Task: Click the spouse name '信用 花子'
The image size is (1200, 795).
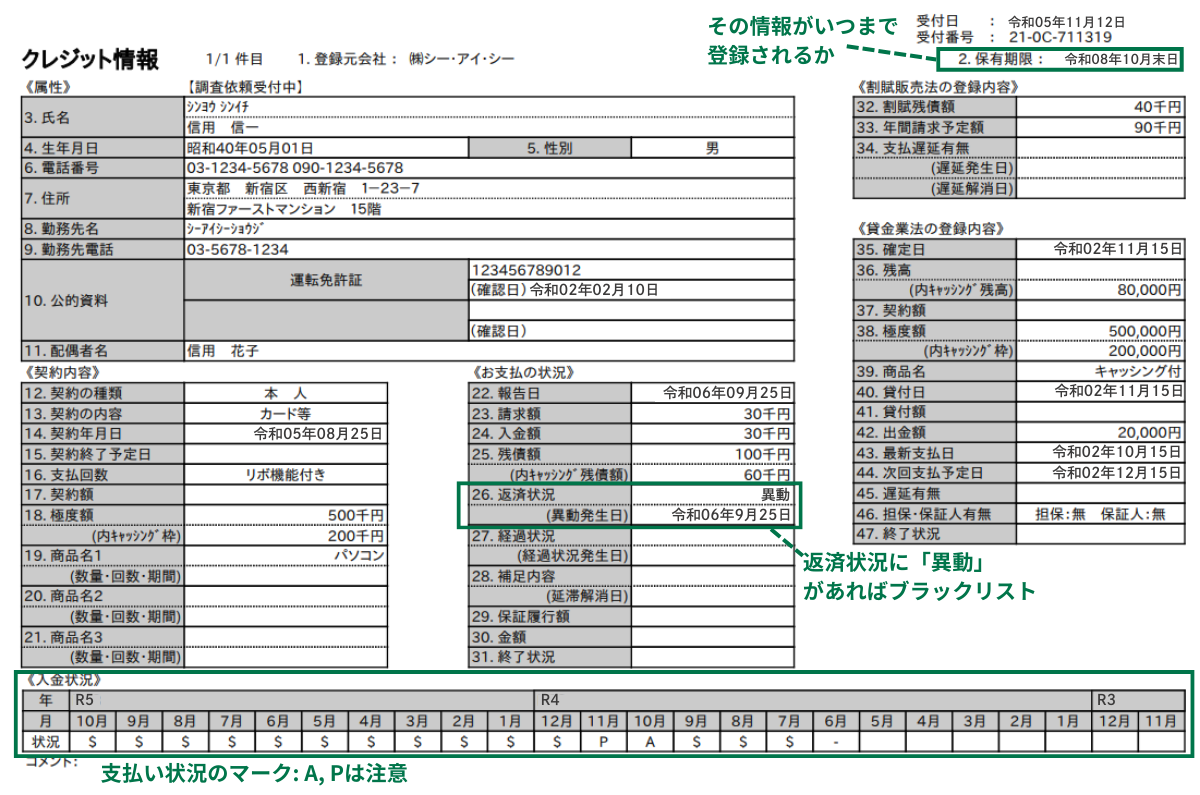Action: point(224,351)
